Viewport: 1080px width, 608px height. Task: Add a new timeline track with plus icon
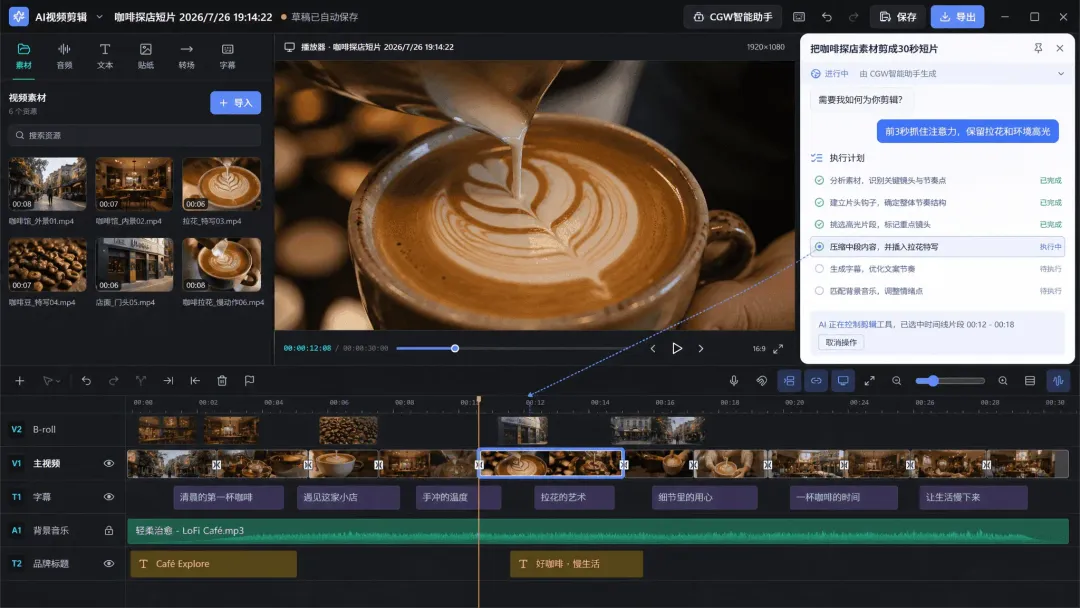(19, 381)
